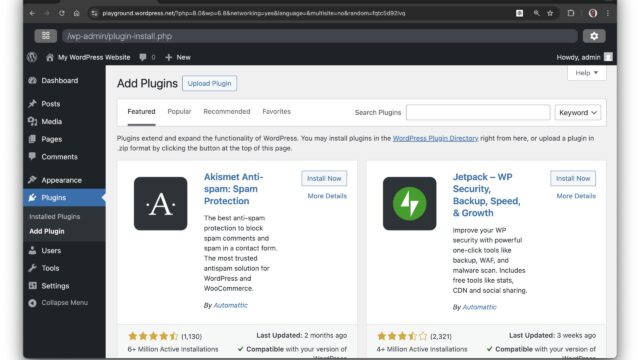This screenshot has height=360, width=640.
Task: Click the Akismet plugin icon
Action: coord(160,203)
